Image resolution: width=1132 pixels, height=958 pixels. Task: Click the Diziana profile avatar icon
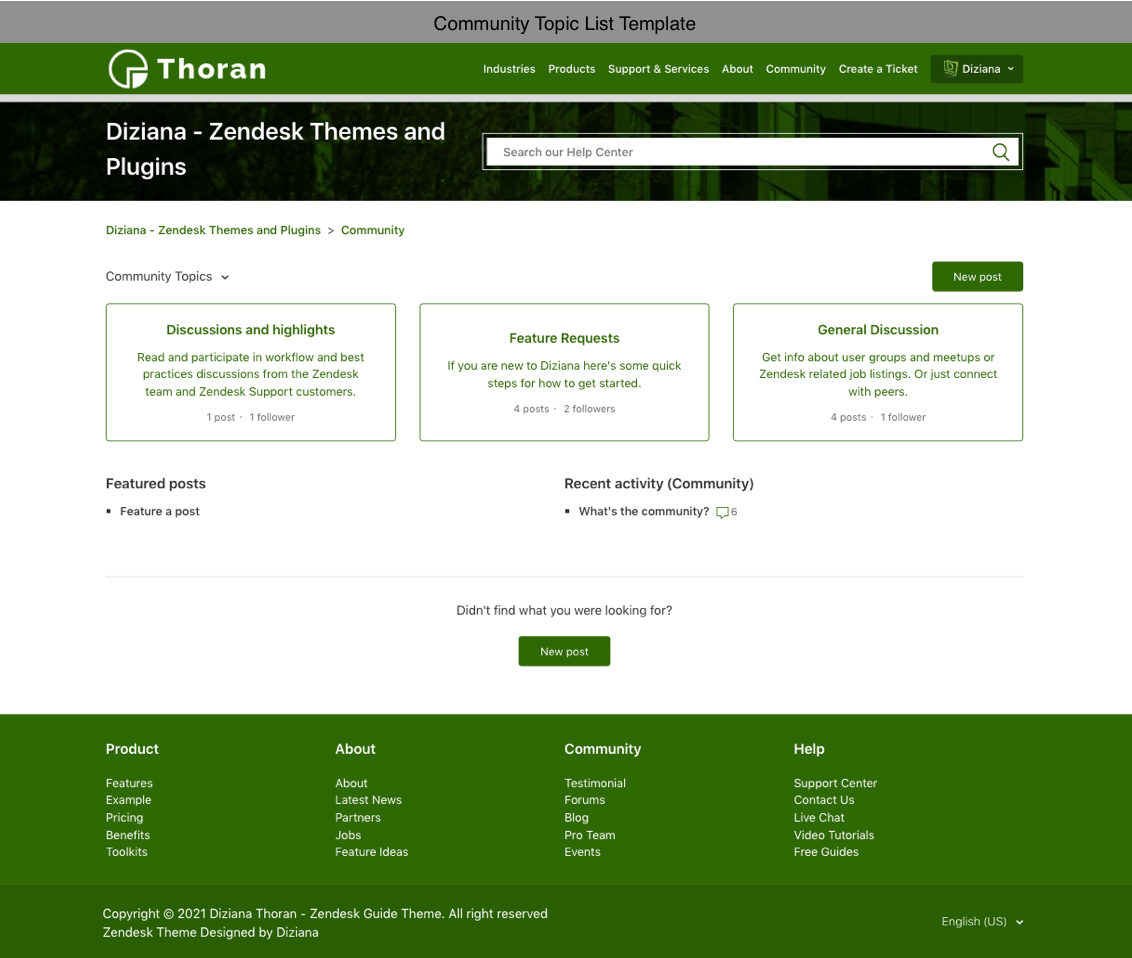[x=950, y=69]
